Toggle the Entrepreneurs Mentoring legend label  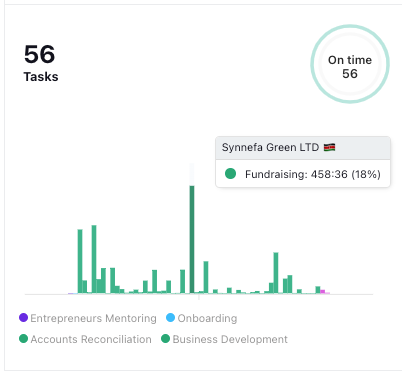point(93,318)
